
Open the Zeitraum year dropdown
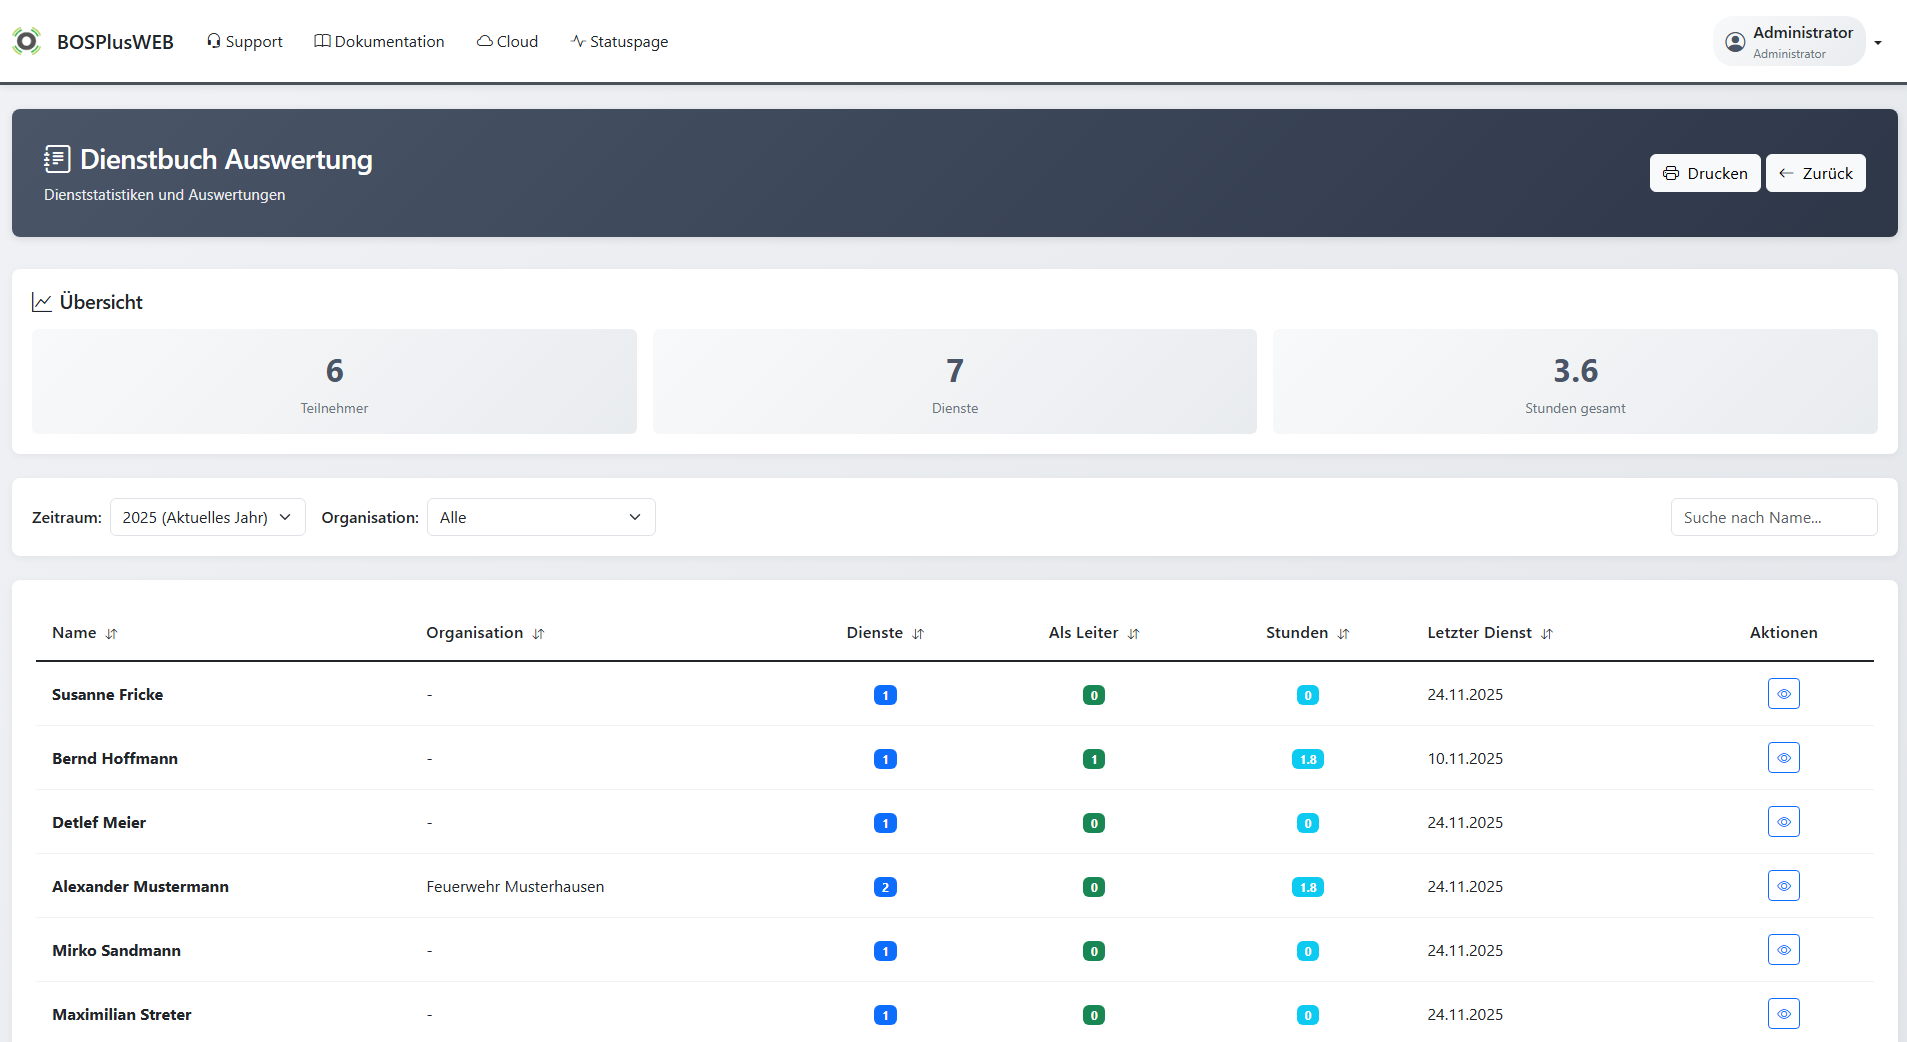pos(207,517)
